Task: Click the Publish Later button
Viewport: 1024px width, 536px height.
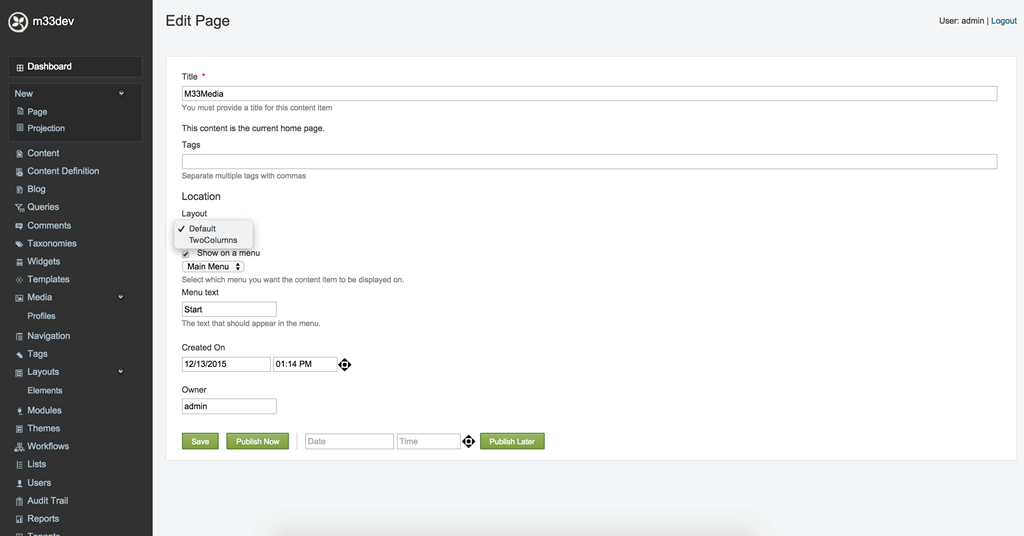Action: pyautogui.click(x=512, y=441)
